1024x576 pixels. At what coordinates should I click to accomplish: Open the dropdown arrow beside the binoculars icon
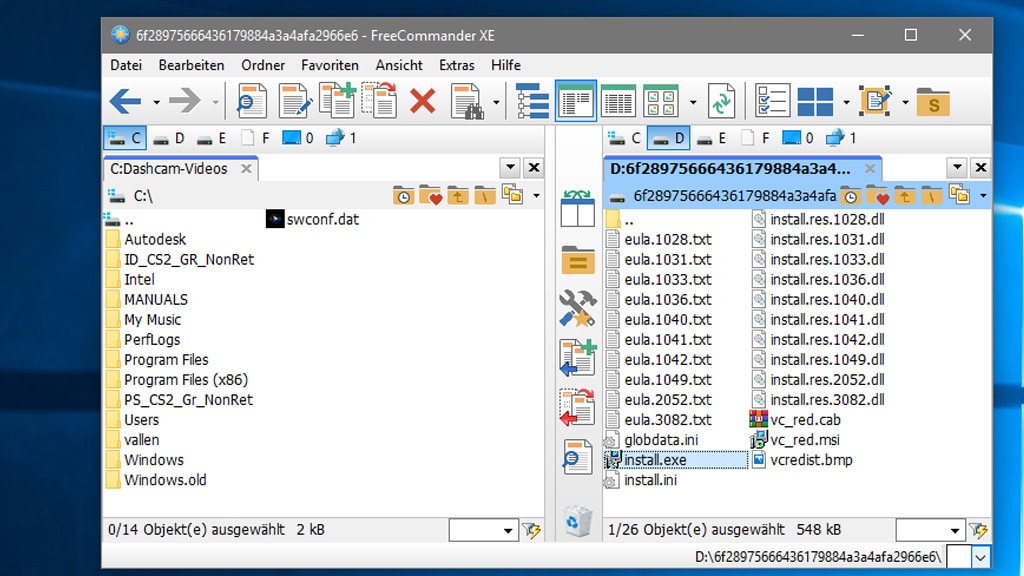(497, 102)
